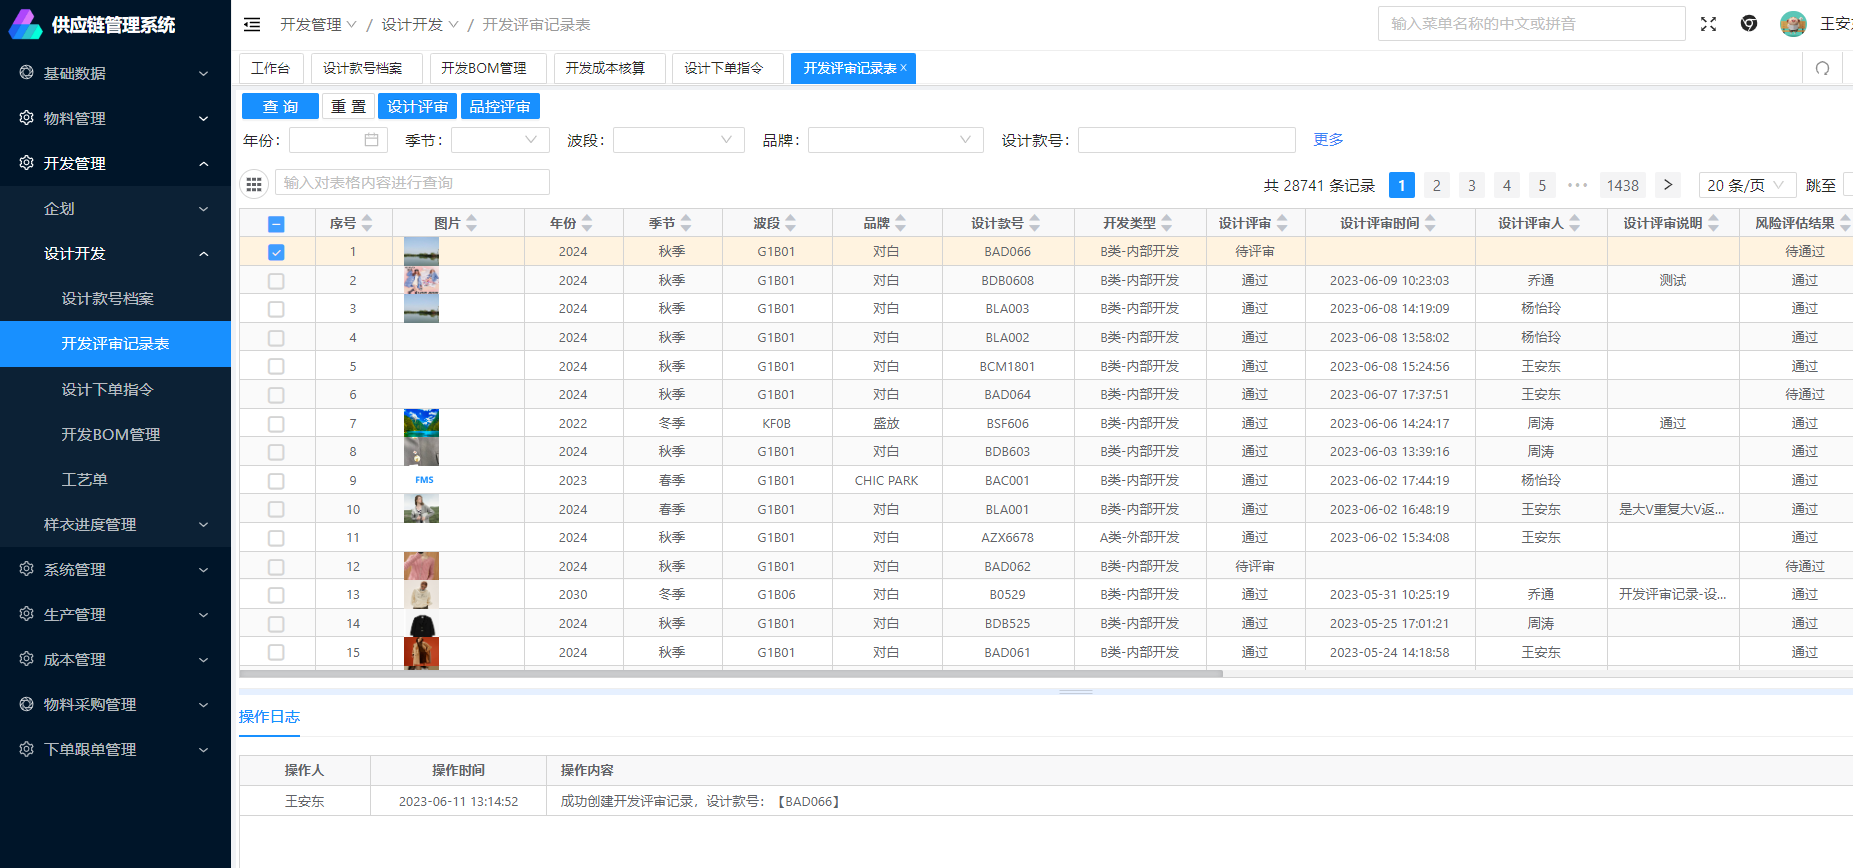Toggle the select-all header checkbox
1853x868 pixels.
[276, 224]
